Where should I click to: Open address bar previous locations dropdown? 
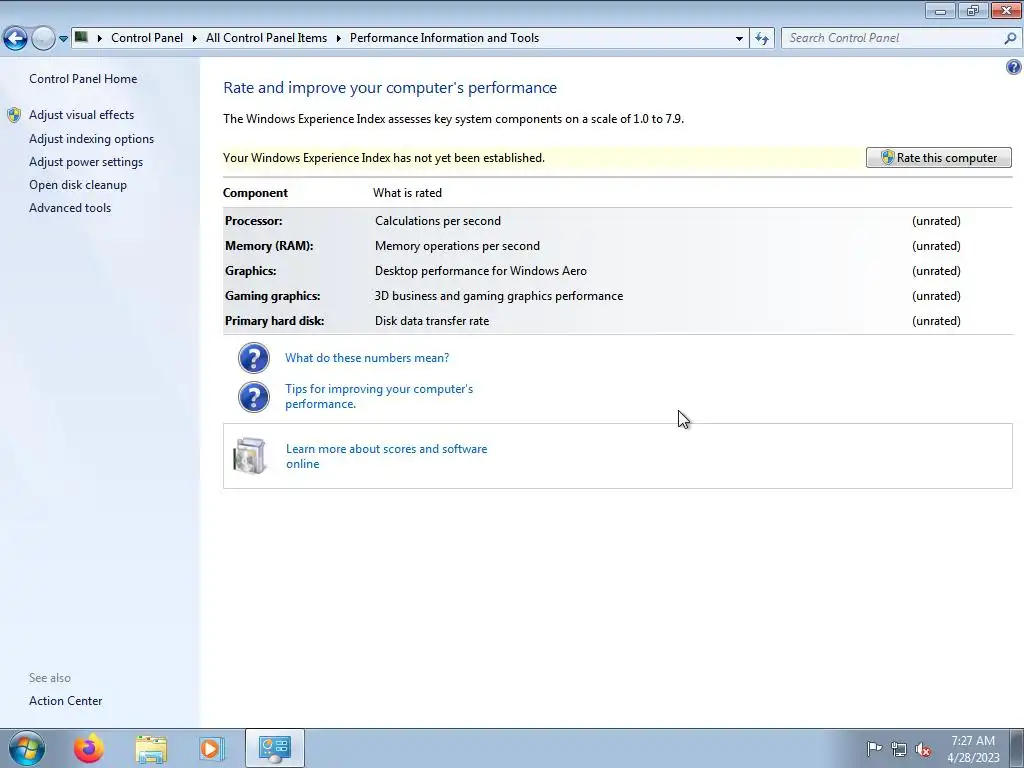click(x=739, y=38)
